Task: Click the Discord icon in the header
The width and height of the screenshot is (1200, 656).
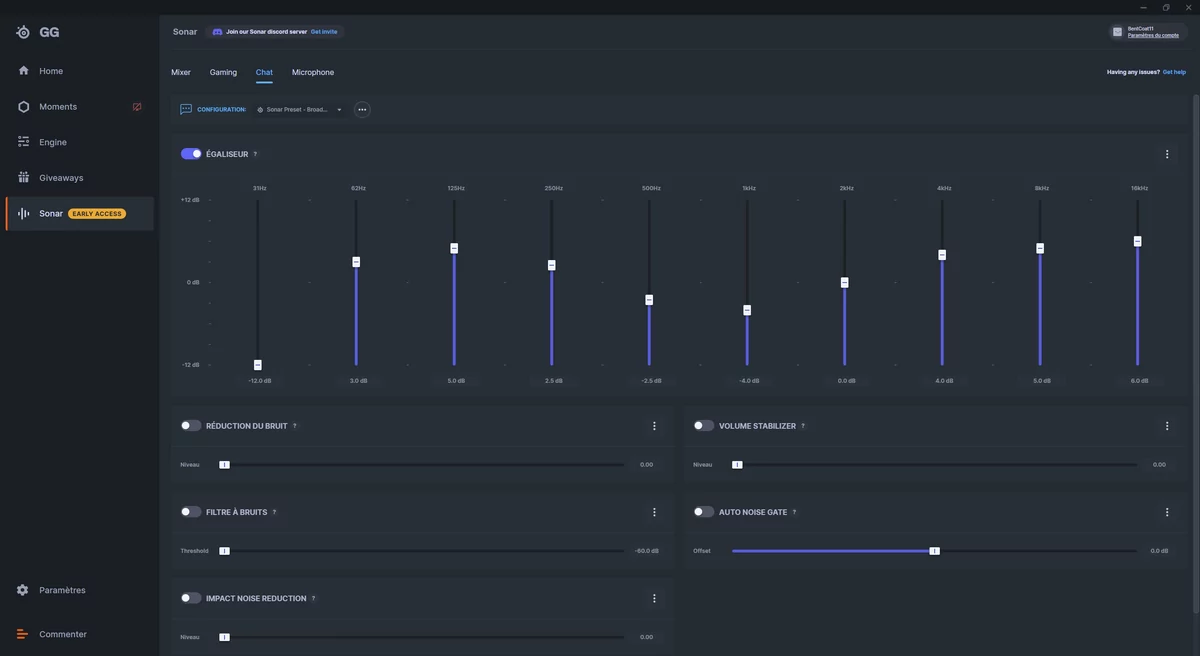Action: (217, 32)
